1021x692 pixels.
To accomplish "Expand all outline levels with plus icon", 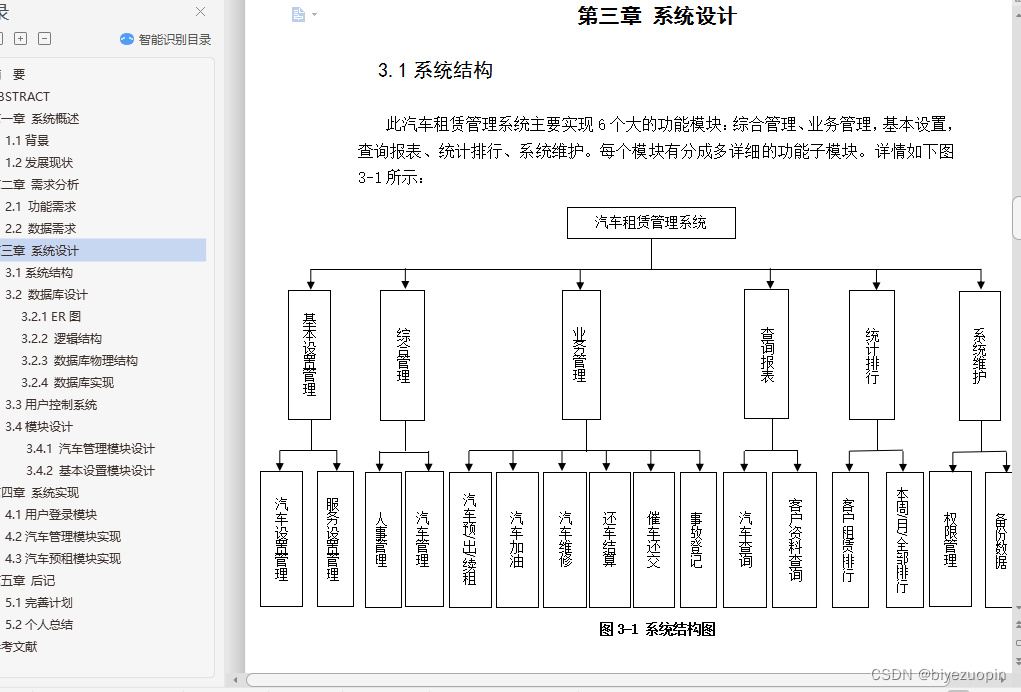I will click(21, 38).
